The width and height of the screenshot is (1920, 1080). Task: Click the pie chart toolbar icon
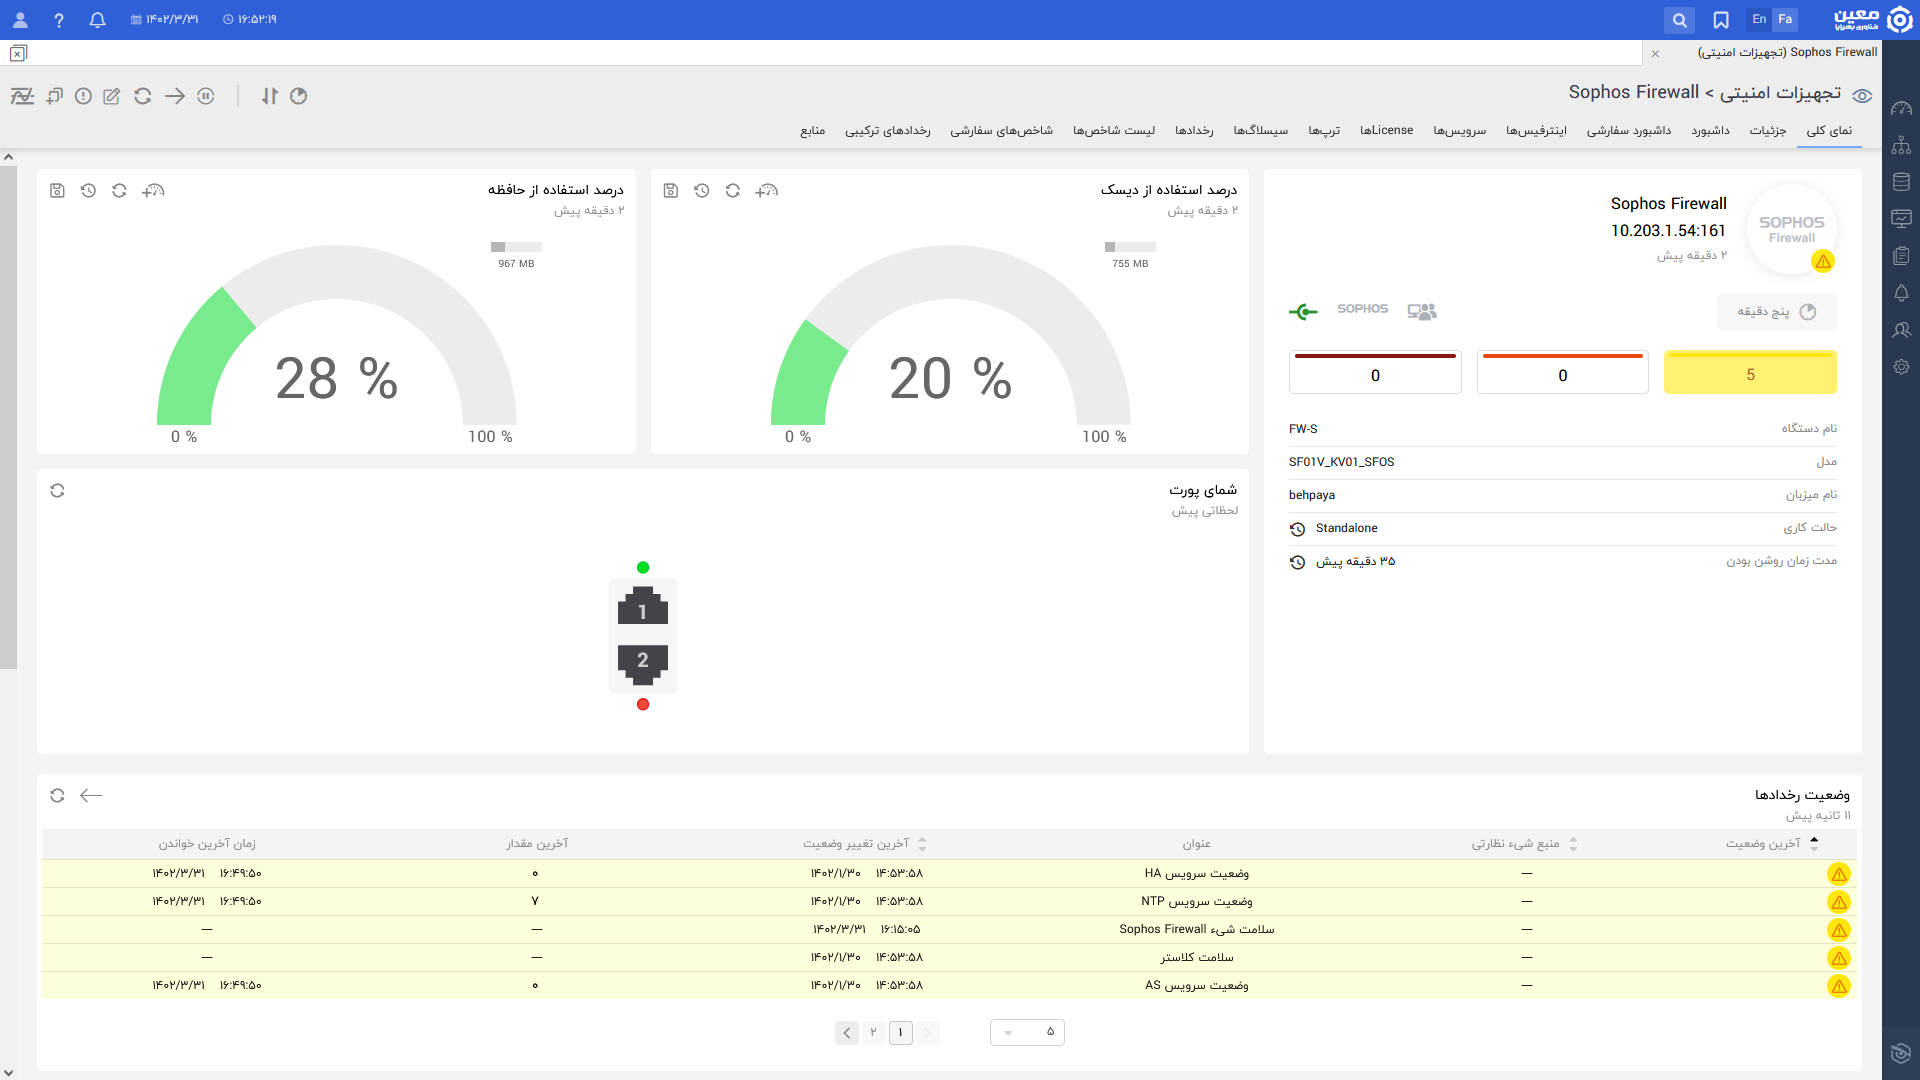[298, 96]
